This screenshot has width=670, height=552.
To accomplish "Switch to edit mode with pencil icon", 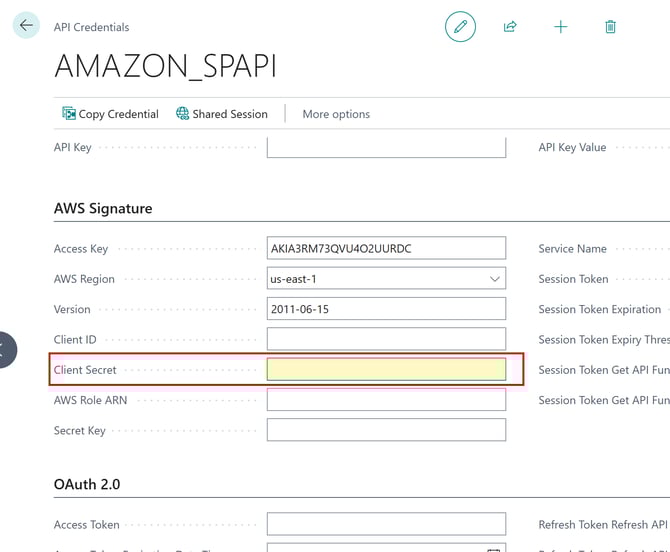I will 460,26.
